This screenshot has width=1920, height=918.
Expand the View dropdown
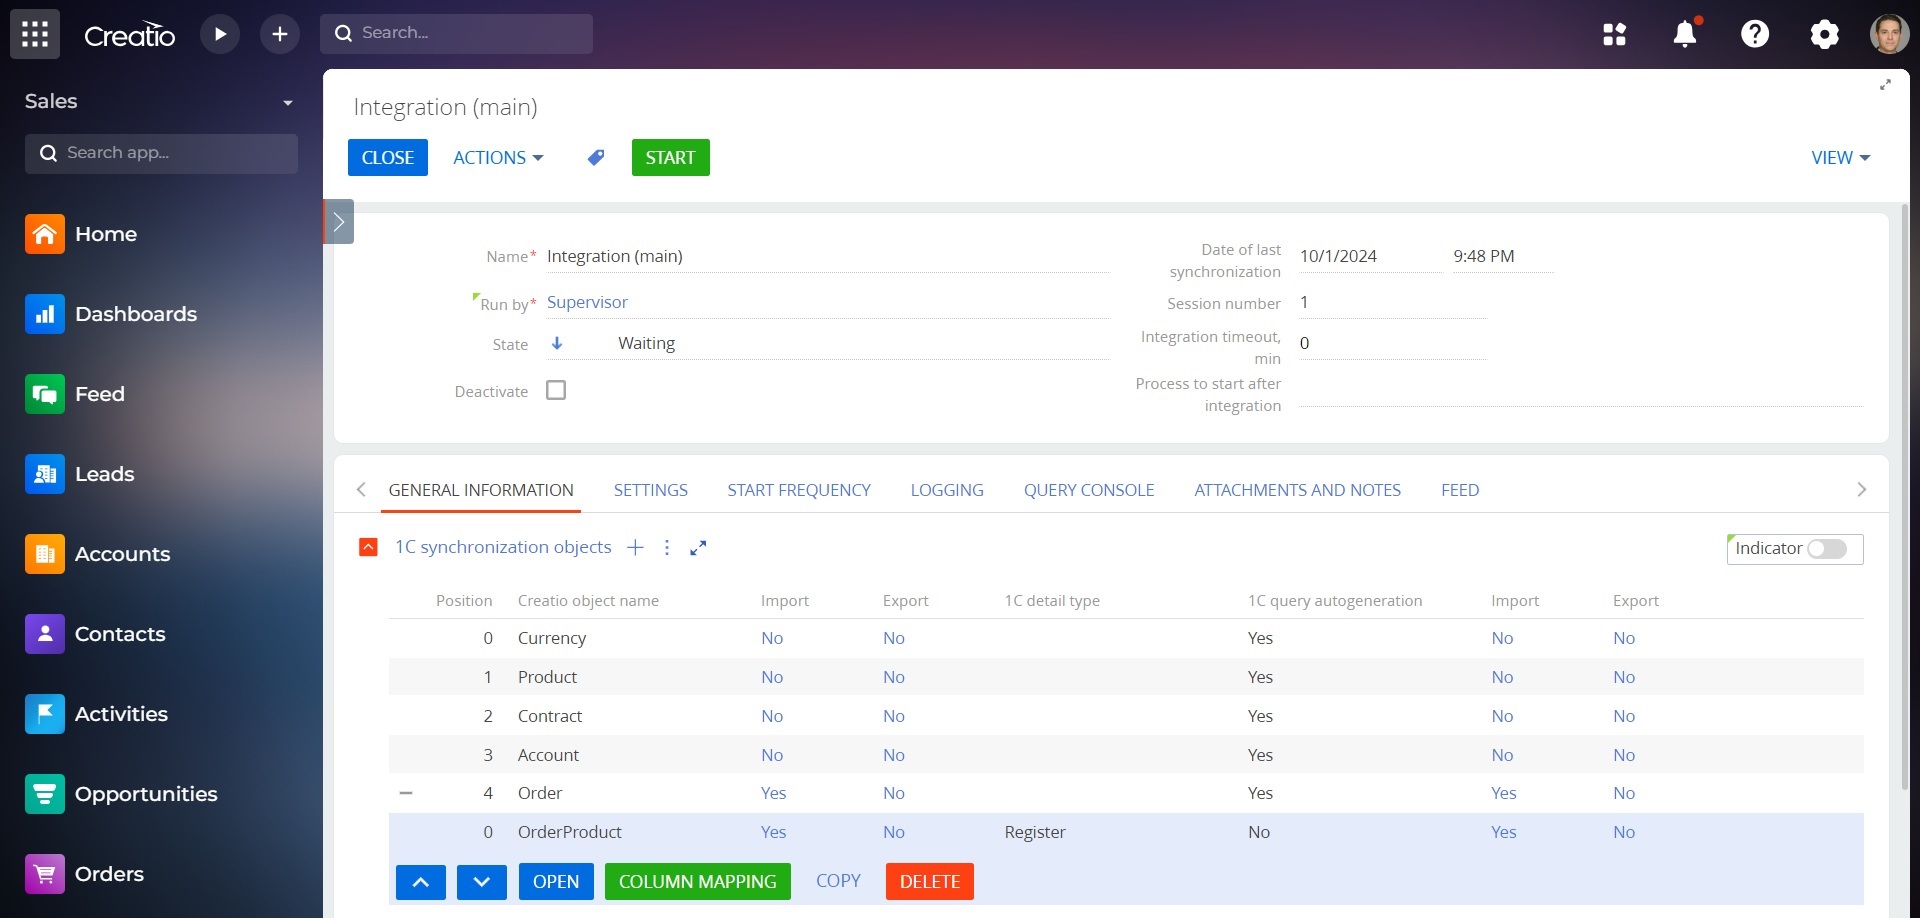tap(1839, 158)
